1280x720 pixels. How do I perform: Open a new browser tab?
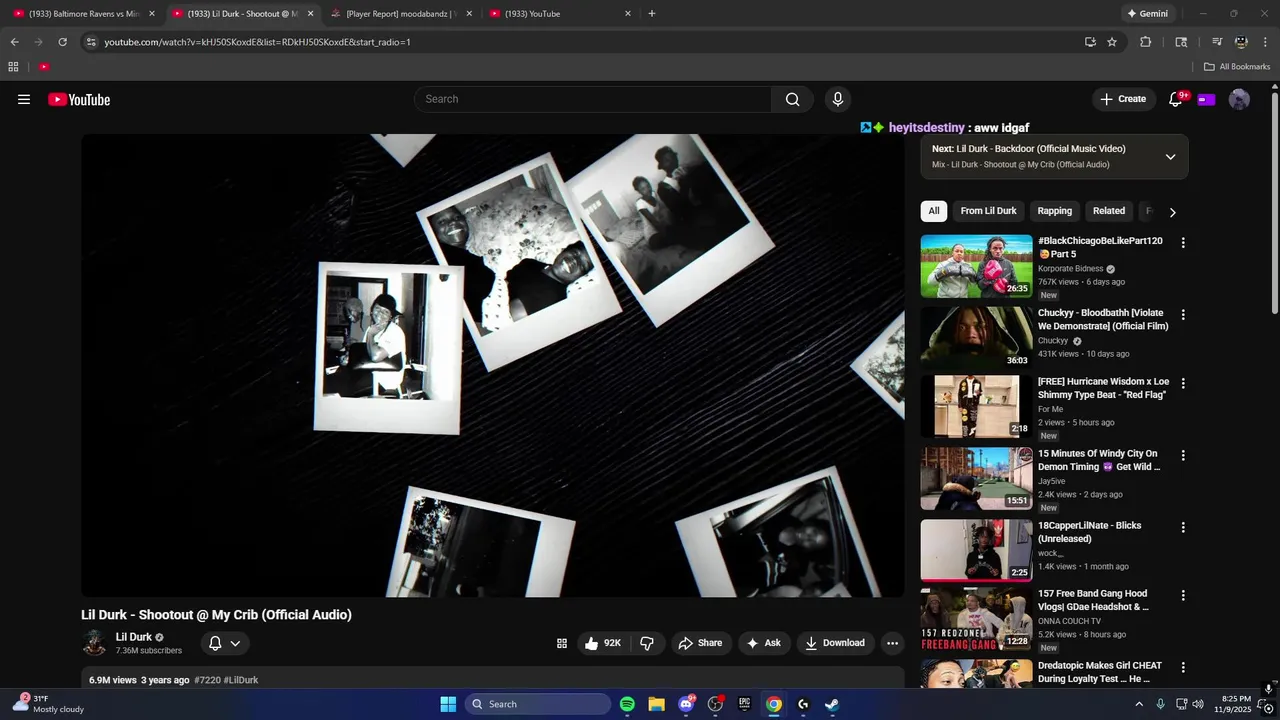pos(652,14)
